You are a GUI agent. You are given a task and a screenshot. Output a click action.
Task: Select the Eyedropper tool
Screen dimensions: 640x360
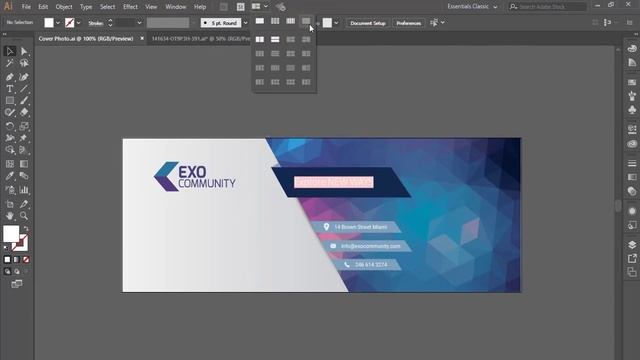(10, 176)
